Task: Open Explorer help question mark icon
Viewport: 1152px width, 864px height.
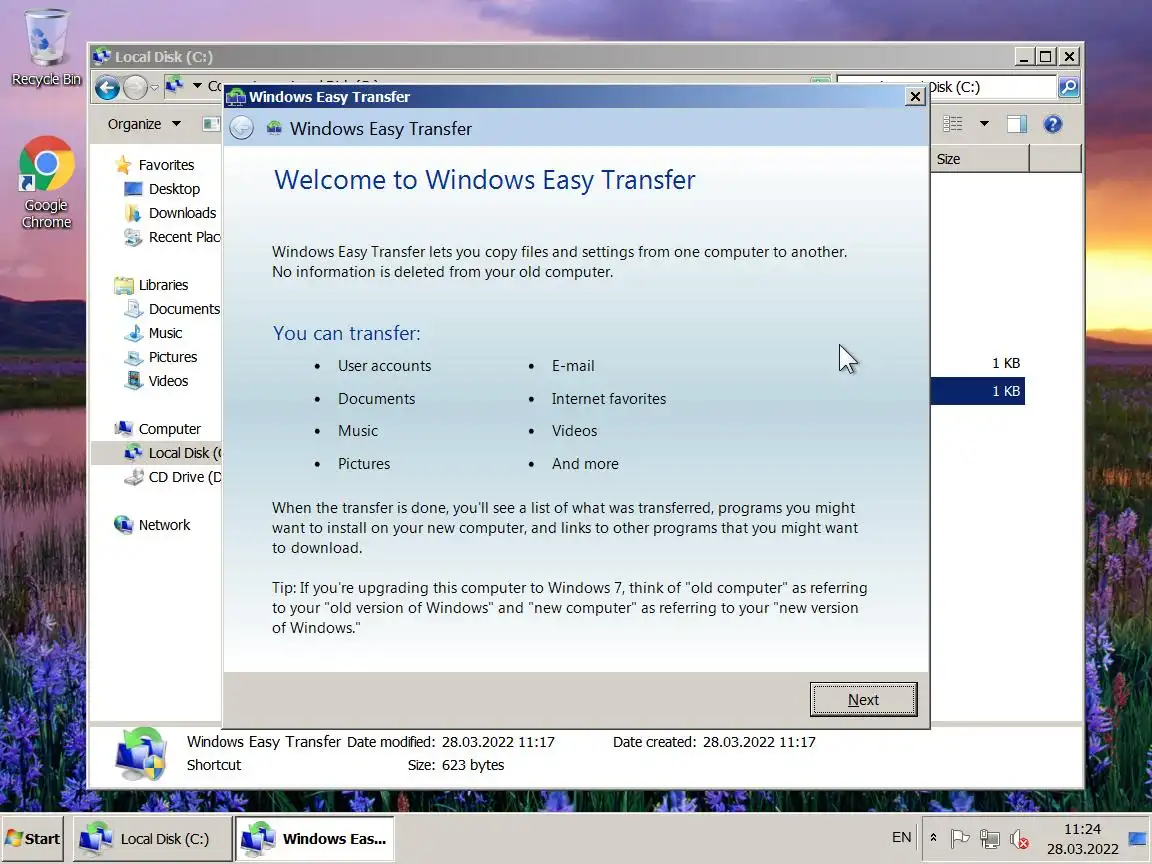Action: (1053, 124)
